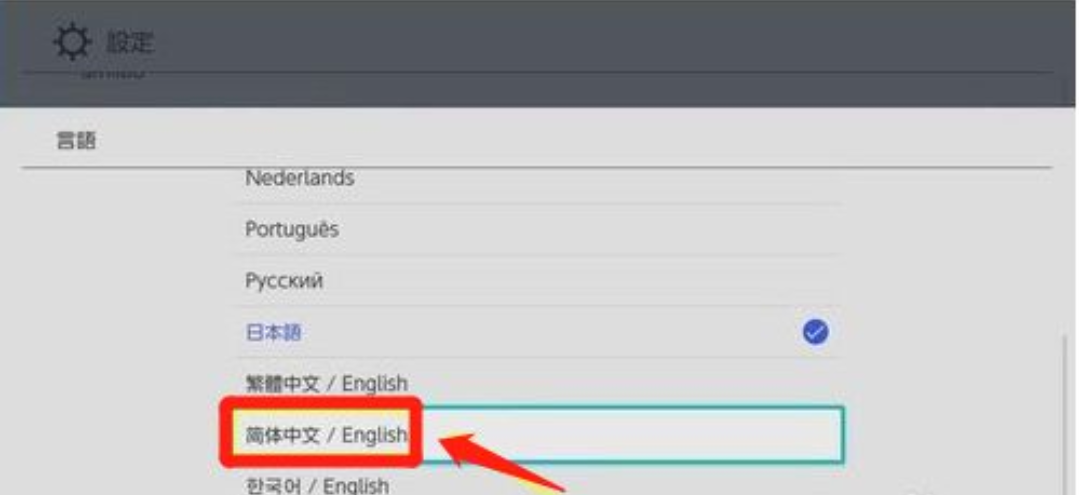The image size is (1079, 495).
Task: Choose 繁體中文 / English language option
Action: [x=326, y=384]
